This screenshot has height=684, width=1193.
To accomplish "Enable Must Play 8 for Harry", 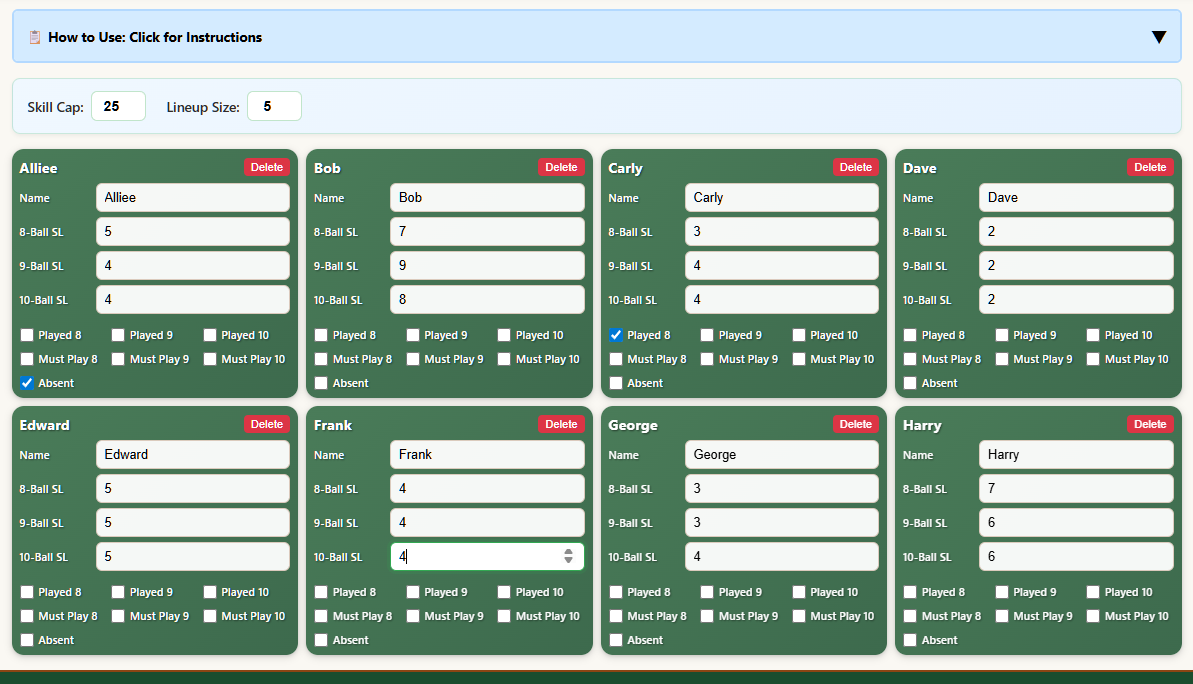I will click(910, 615).
